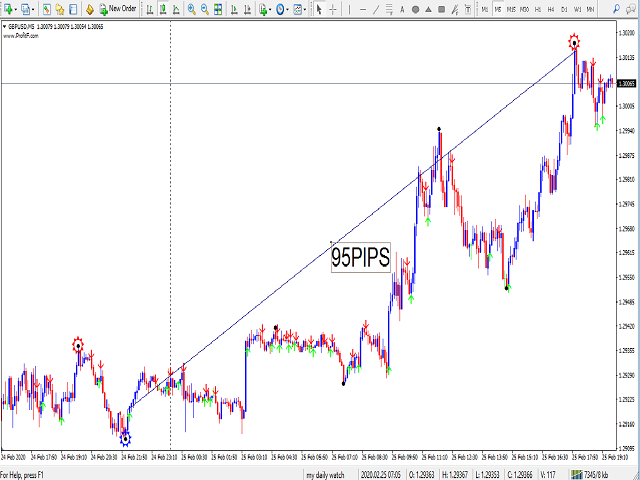Switch timeframe to H1
The width and height of the screenshot is (640, 480).
tap(538, 9)
